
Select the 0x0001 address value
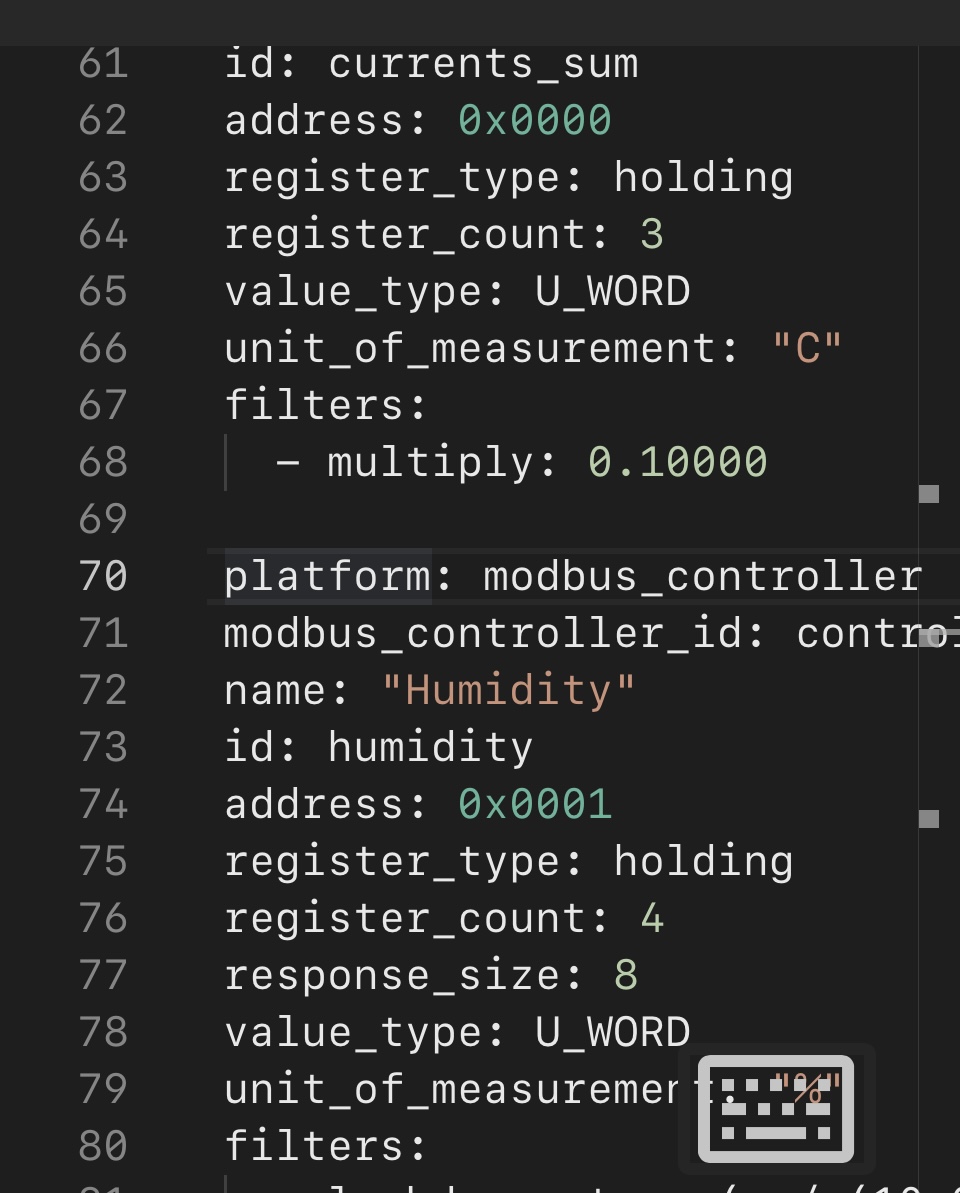535,804
